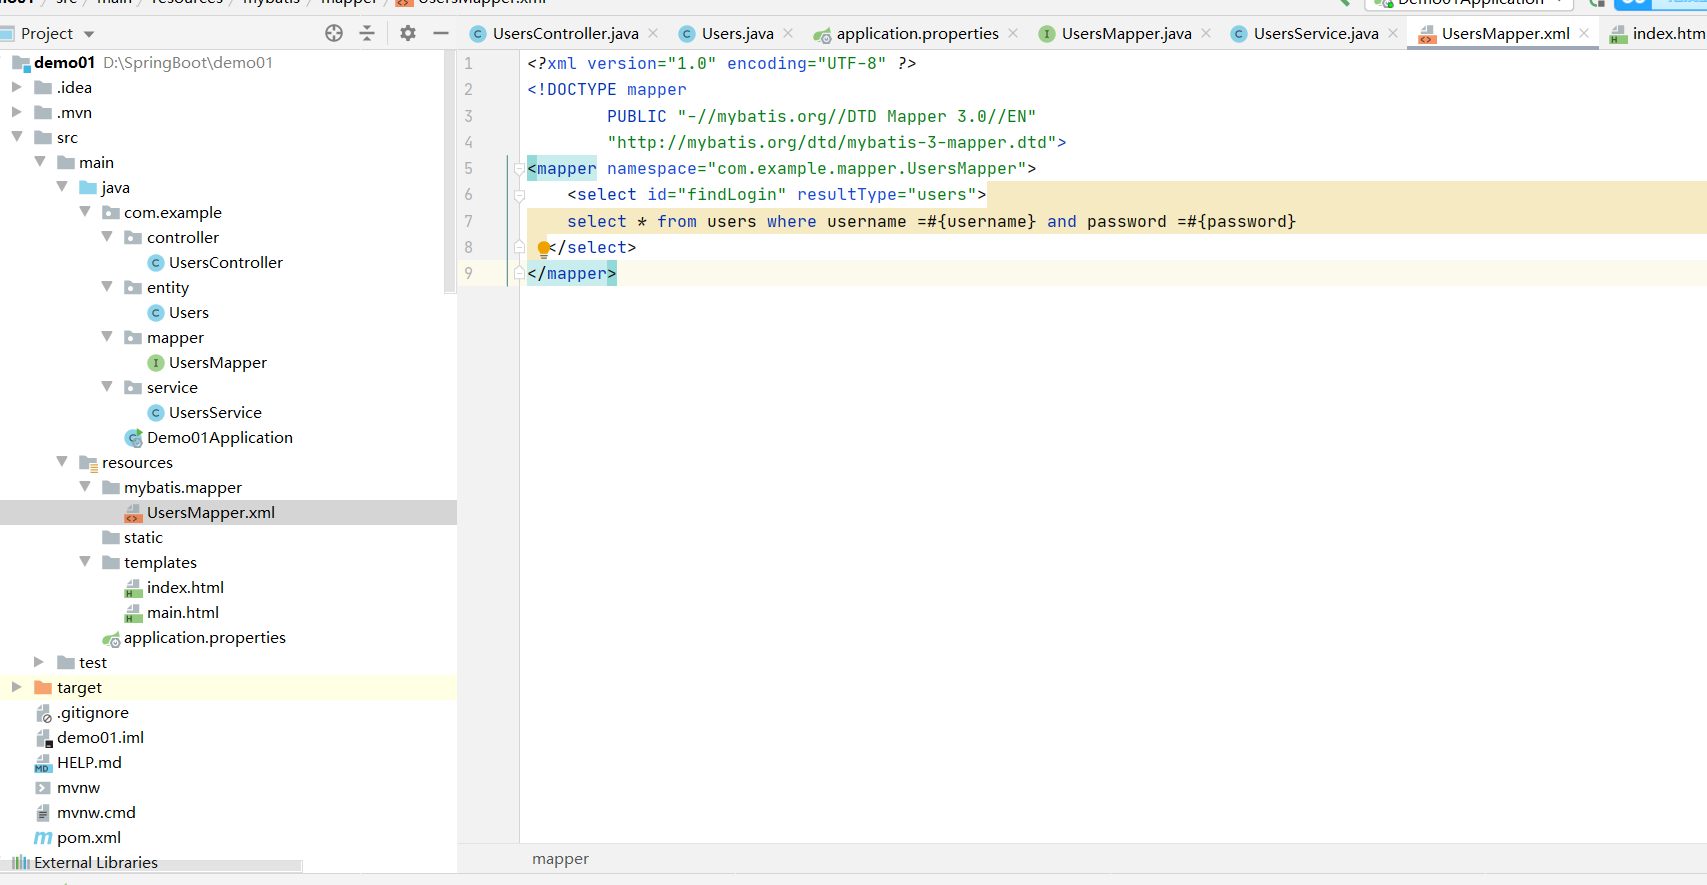Viewport: 1707px width, 885px height.
Task: Expand the target folder
Action: [17, 687]
